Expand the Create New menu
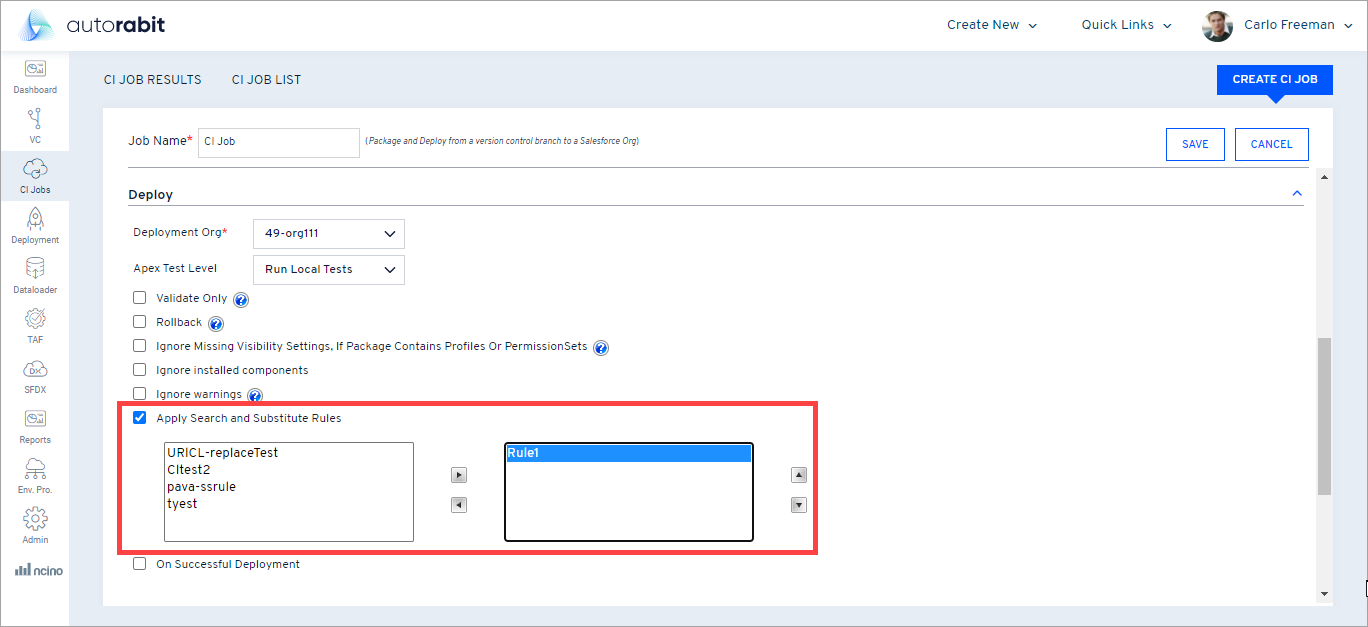Screen dimensions: 1368x627 click(992, 25)
